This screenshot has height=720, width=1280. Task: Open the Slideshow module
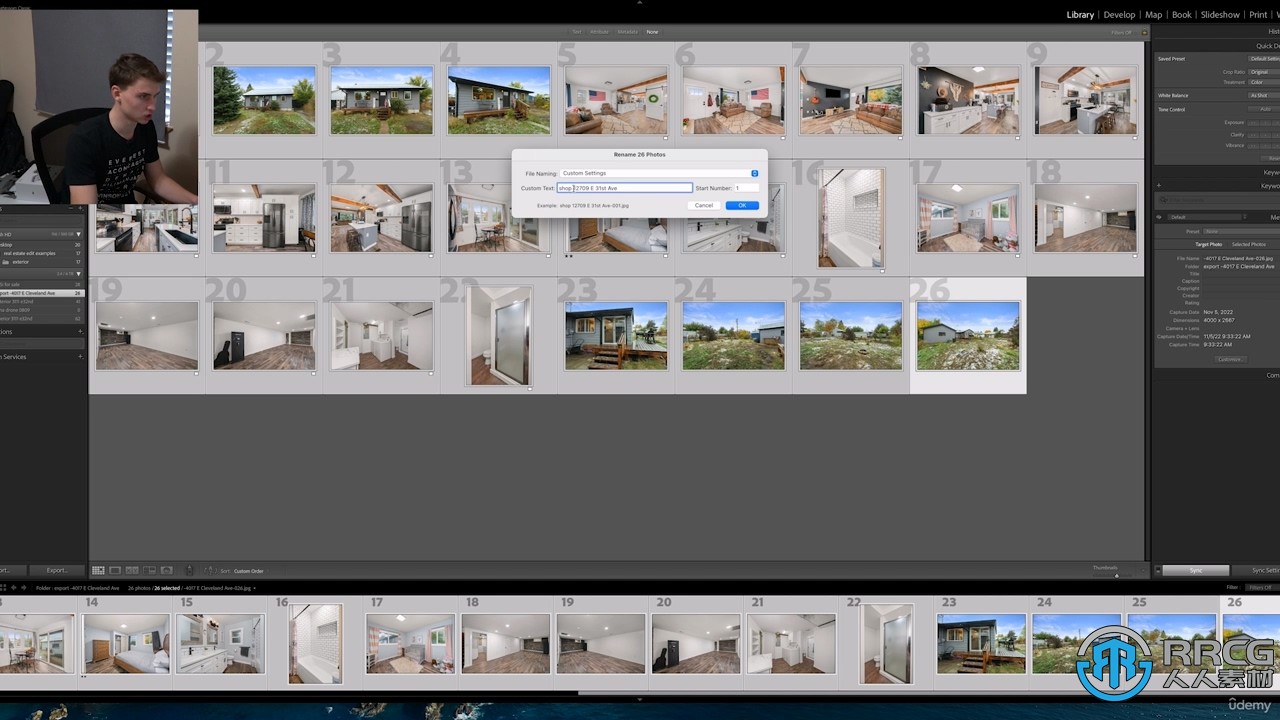point(1220,15)
